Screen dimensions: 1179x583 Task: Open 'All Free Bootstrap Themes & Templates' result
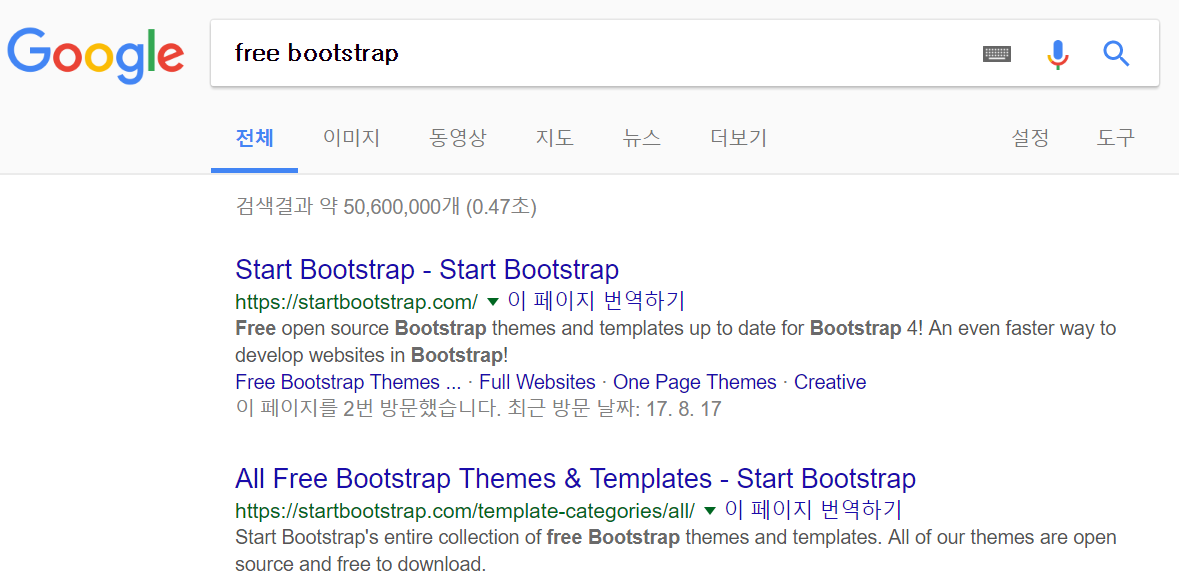click(575, 478)
